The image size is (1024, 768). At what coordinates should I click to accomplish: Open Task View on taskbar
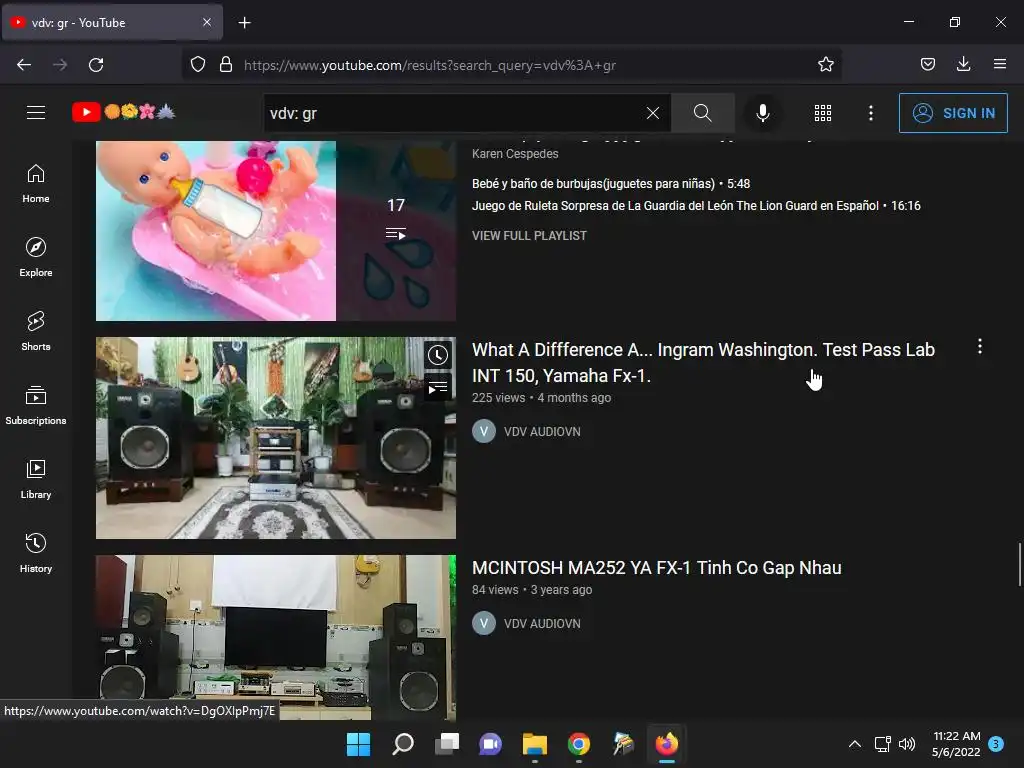point(447,744)
